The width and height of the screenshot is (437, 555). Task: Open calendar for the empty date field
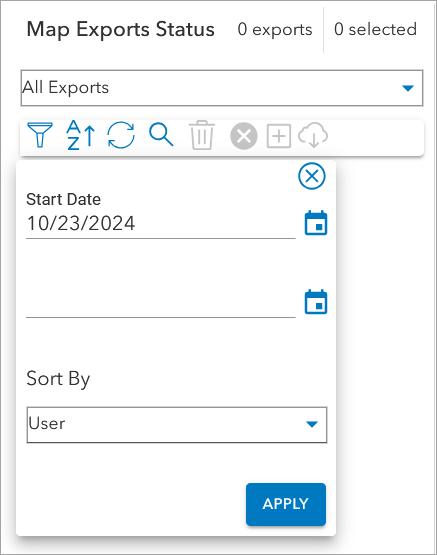316,302
